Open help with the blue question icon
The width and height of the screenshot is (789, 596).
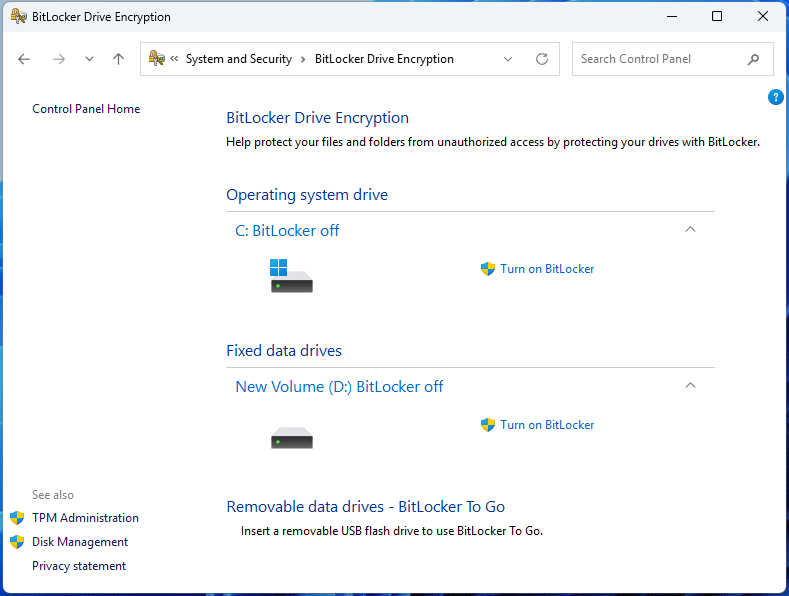click(x=775, y=97)
